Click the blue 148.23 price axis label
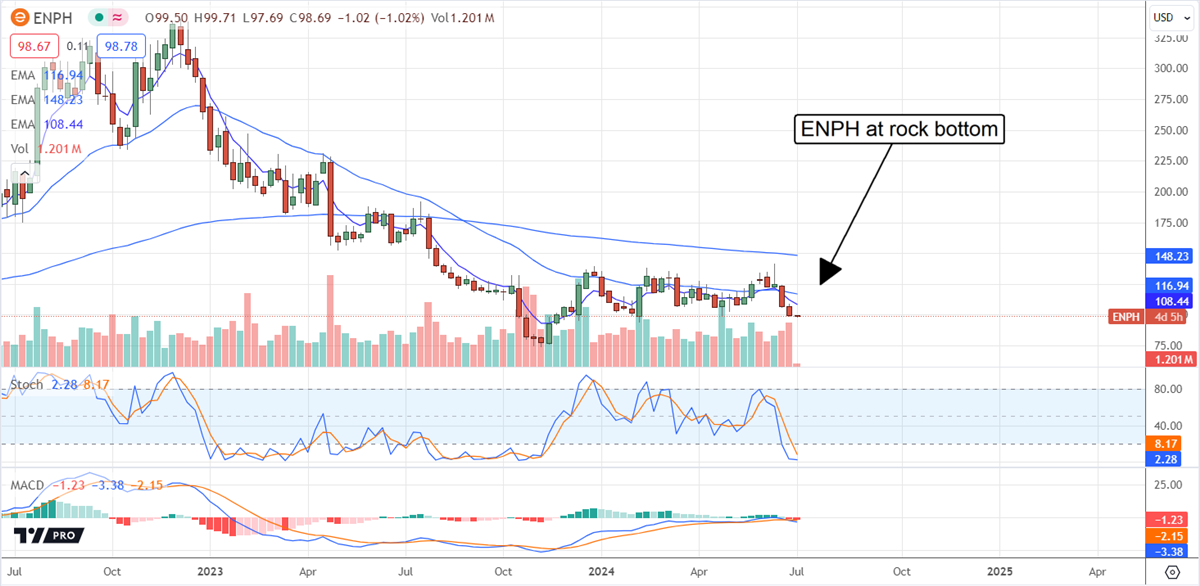Viewport: 1200px width, 586px height. (x=1167, y=256)
